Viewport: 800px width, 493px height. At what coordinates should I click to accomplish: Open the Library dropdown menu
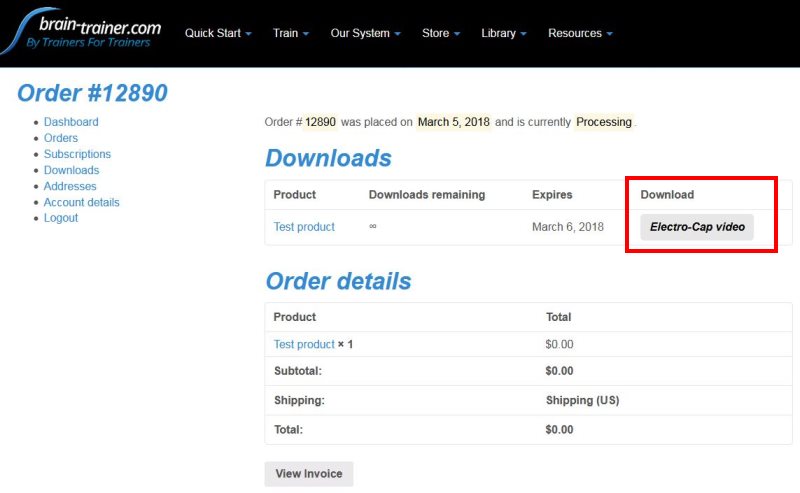504,33
